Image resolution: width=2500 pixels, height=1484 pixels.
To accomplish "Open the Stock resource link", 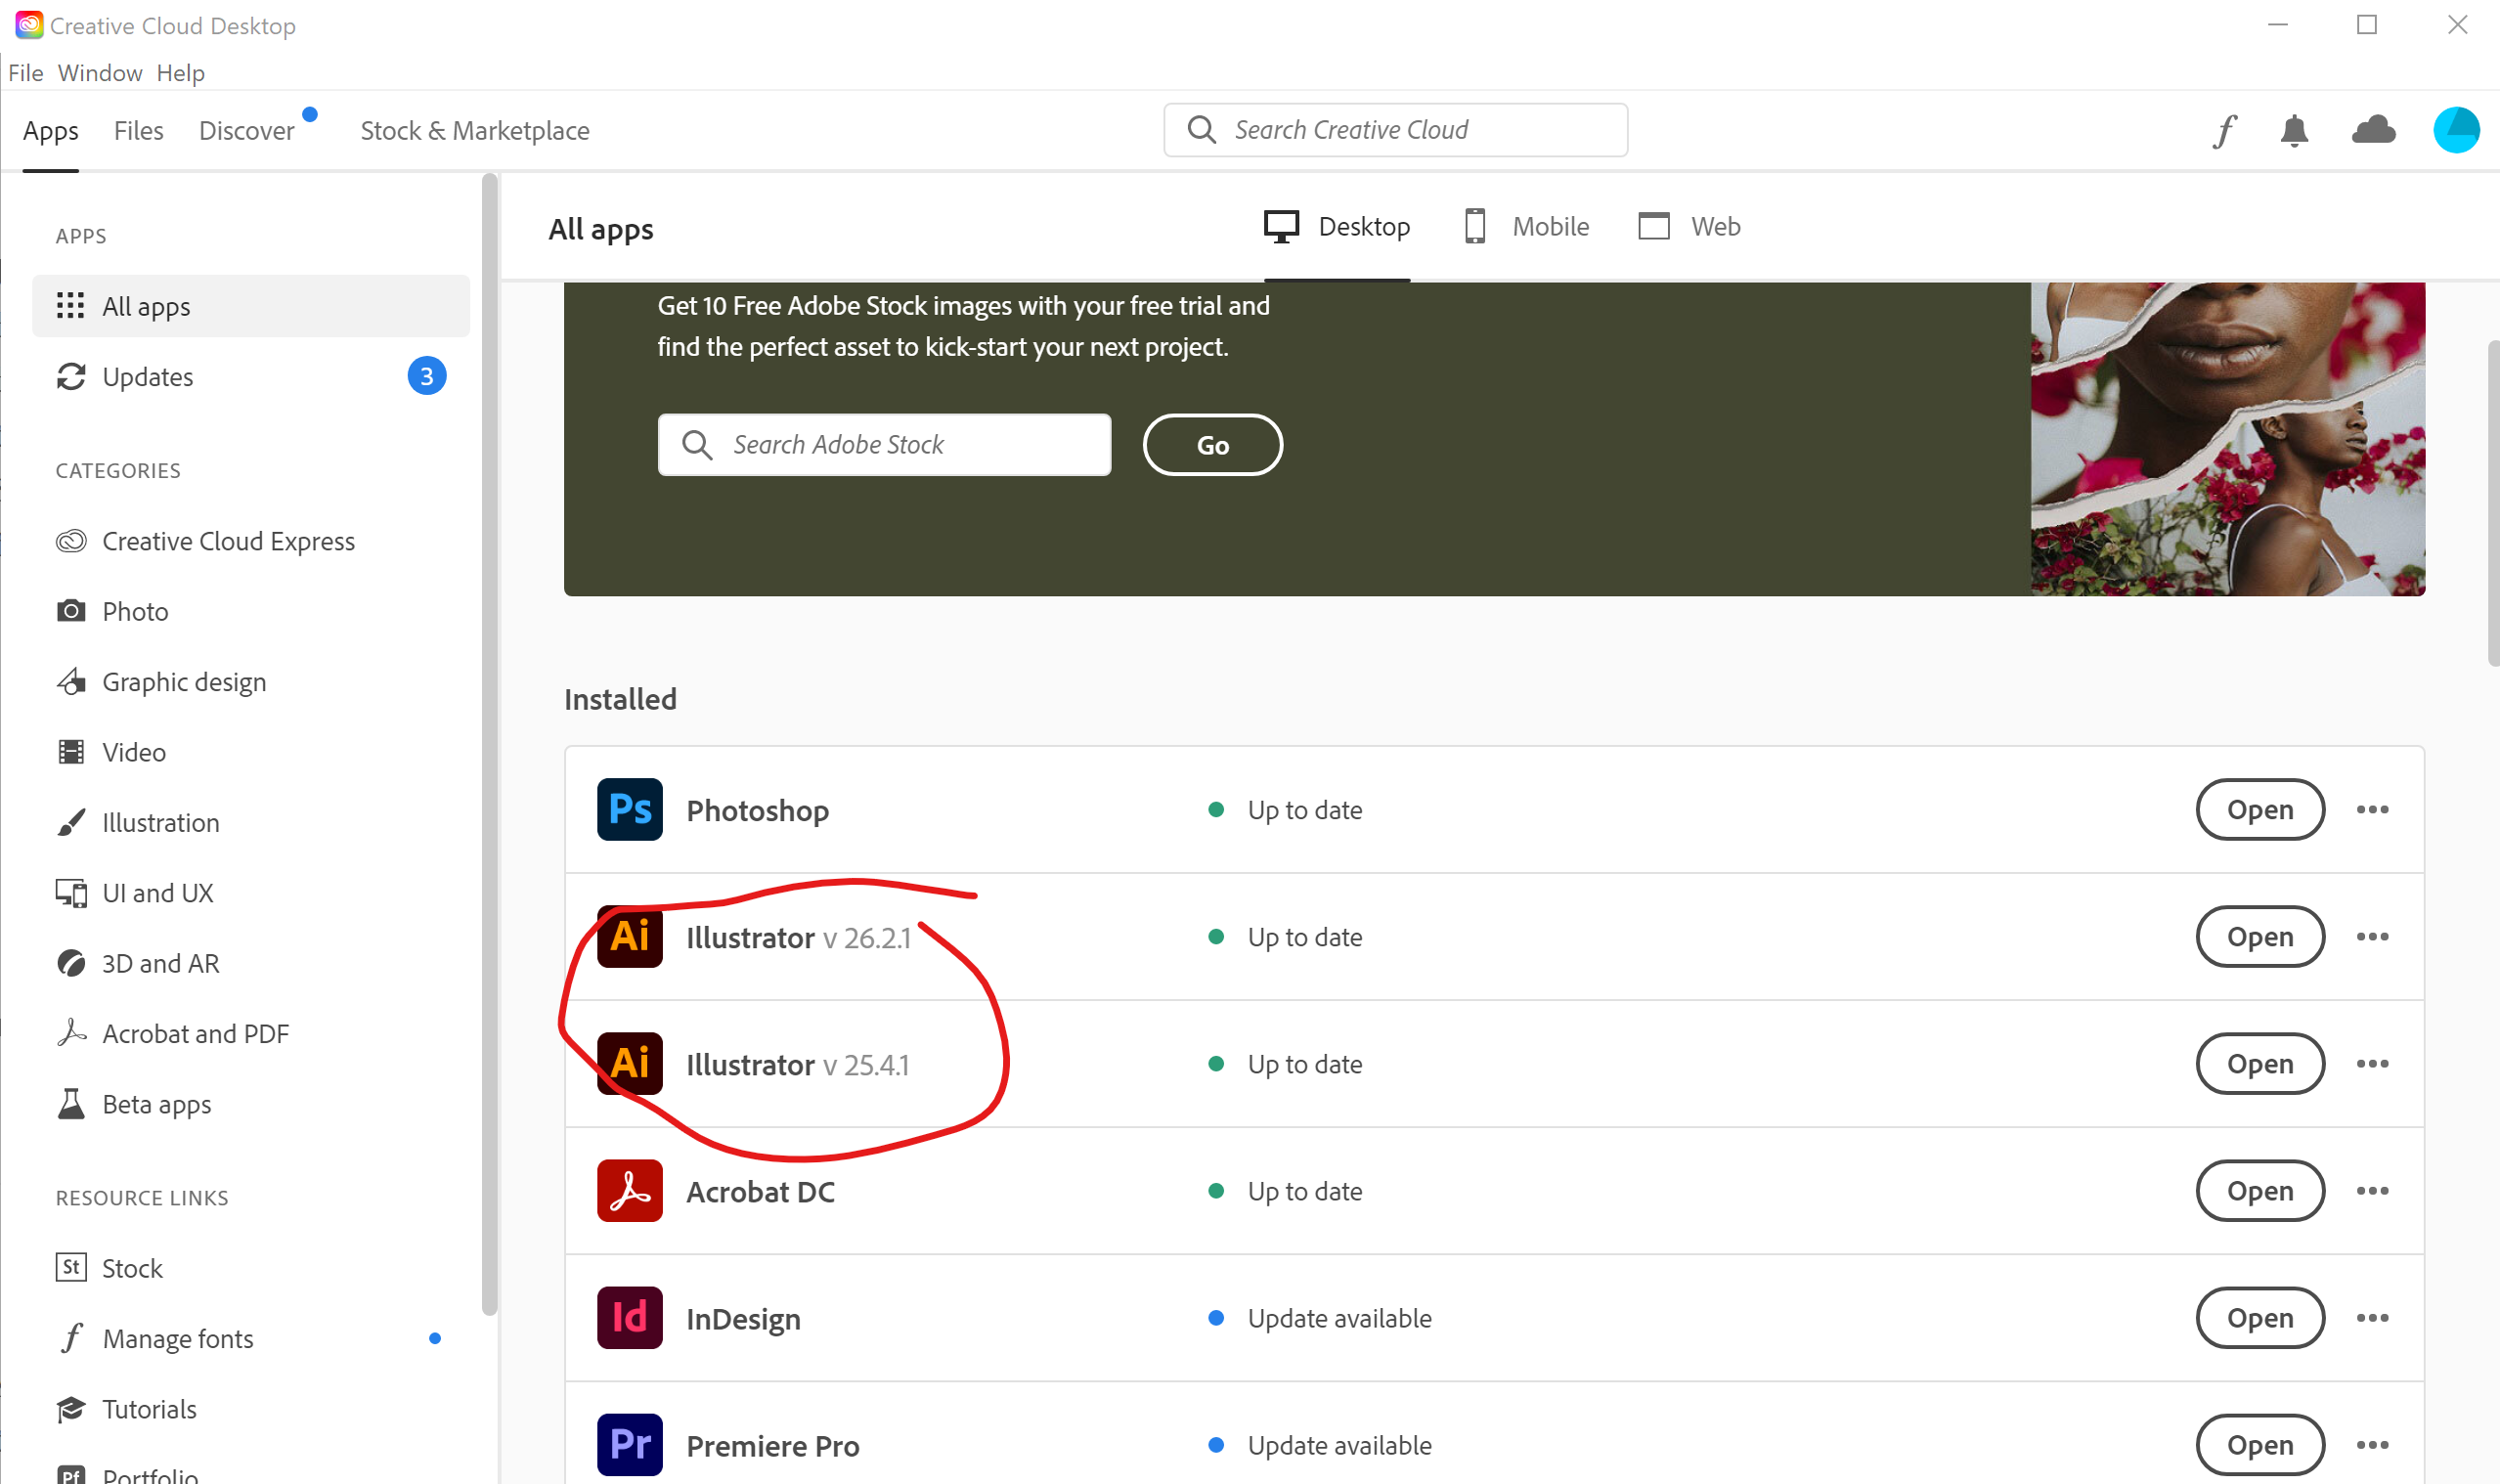I will 110,1268.
